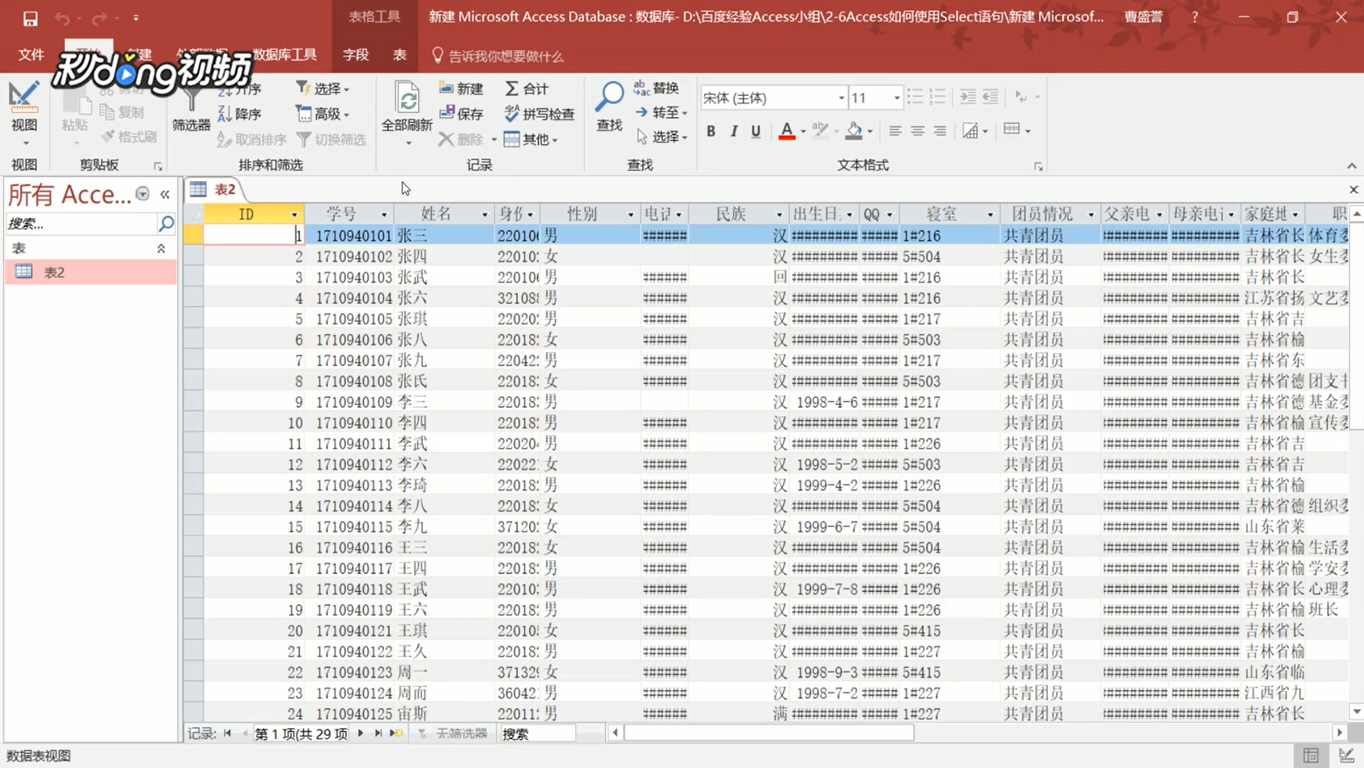
Task: Go to the next record navigation button
Action: click(x=361, y=734)
